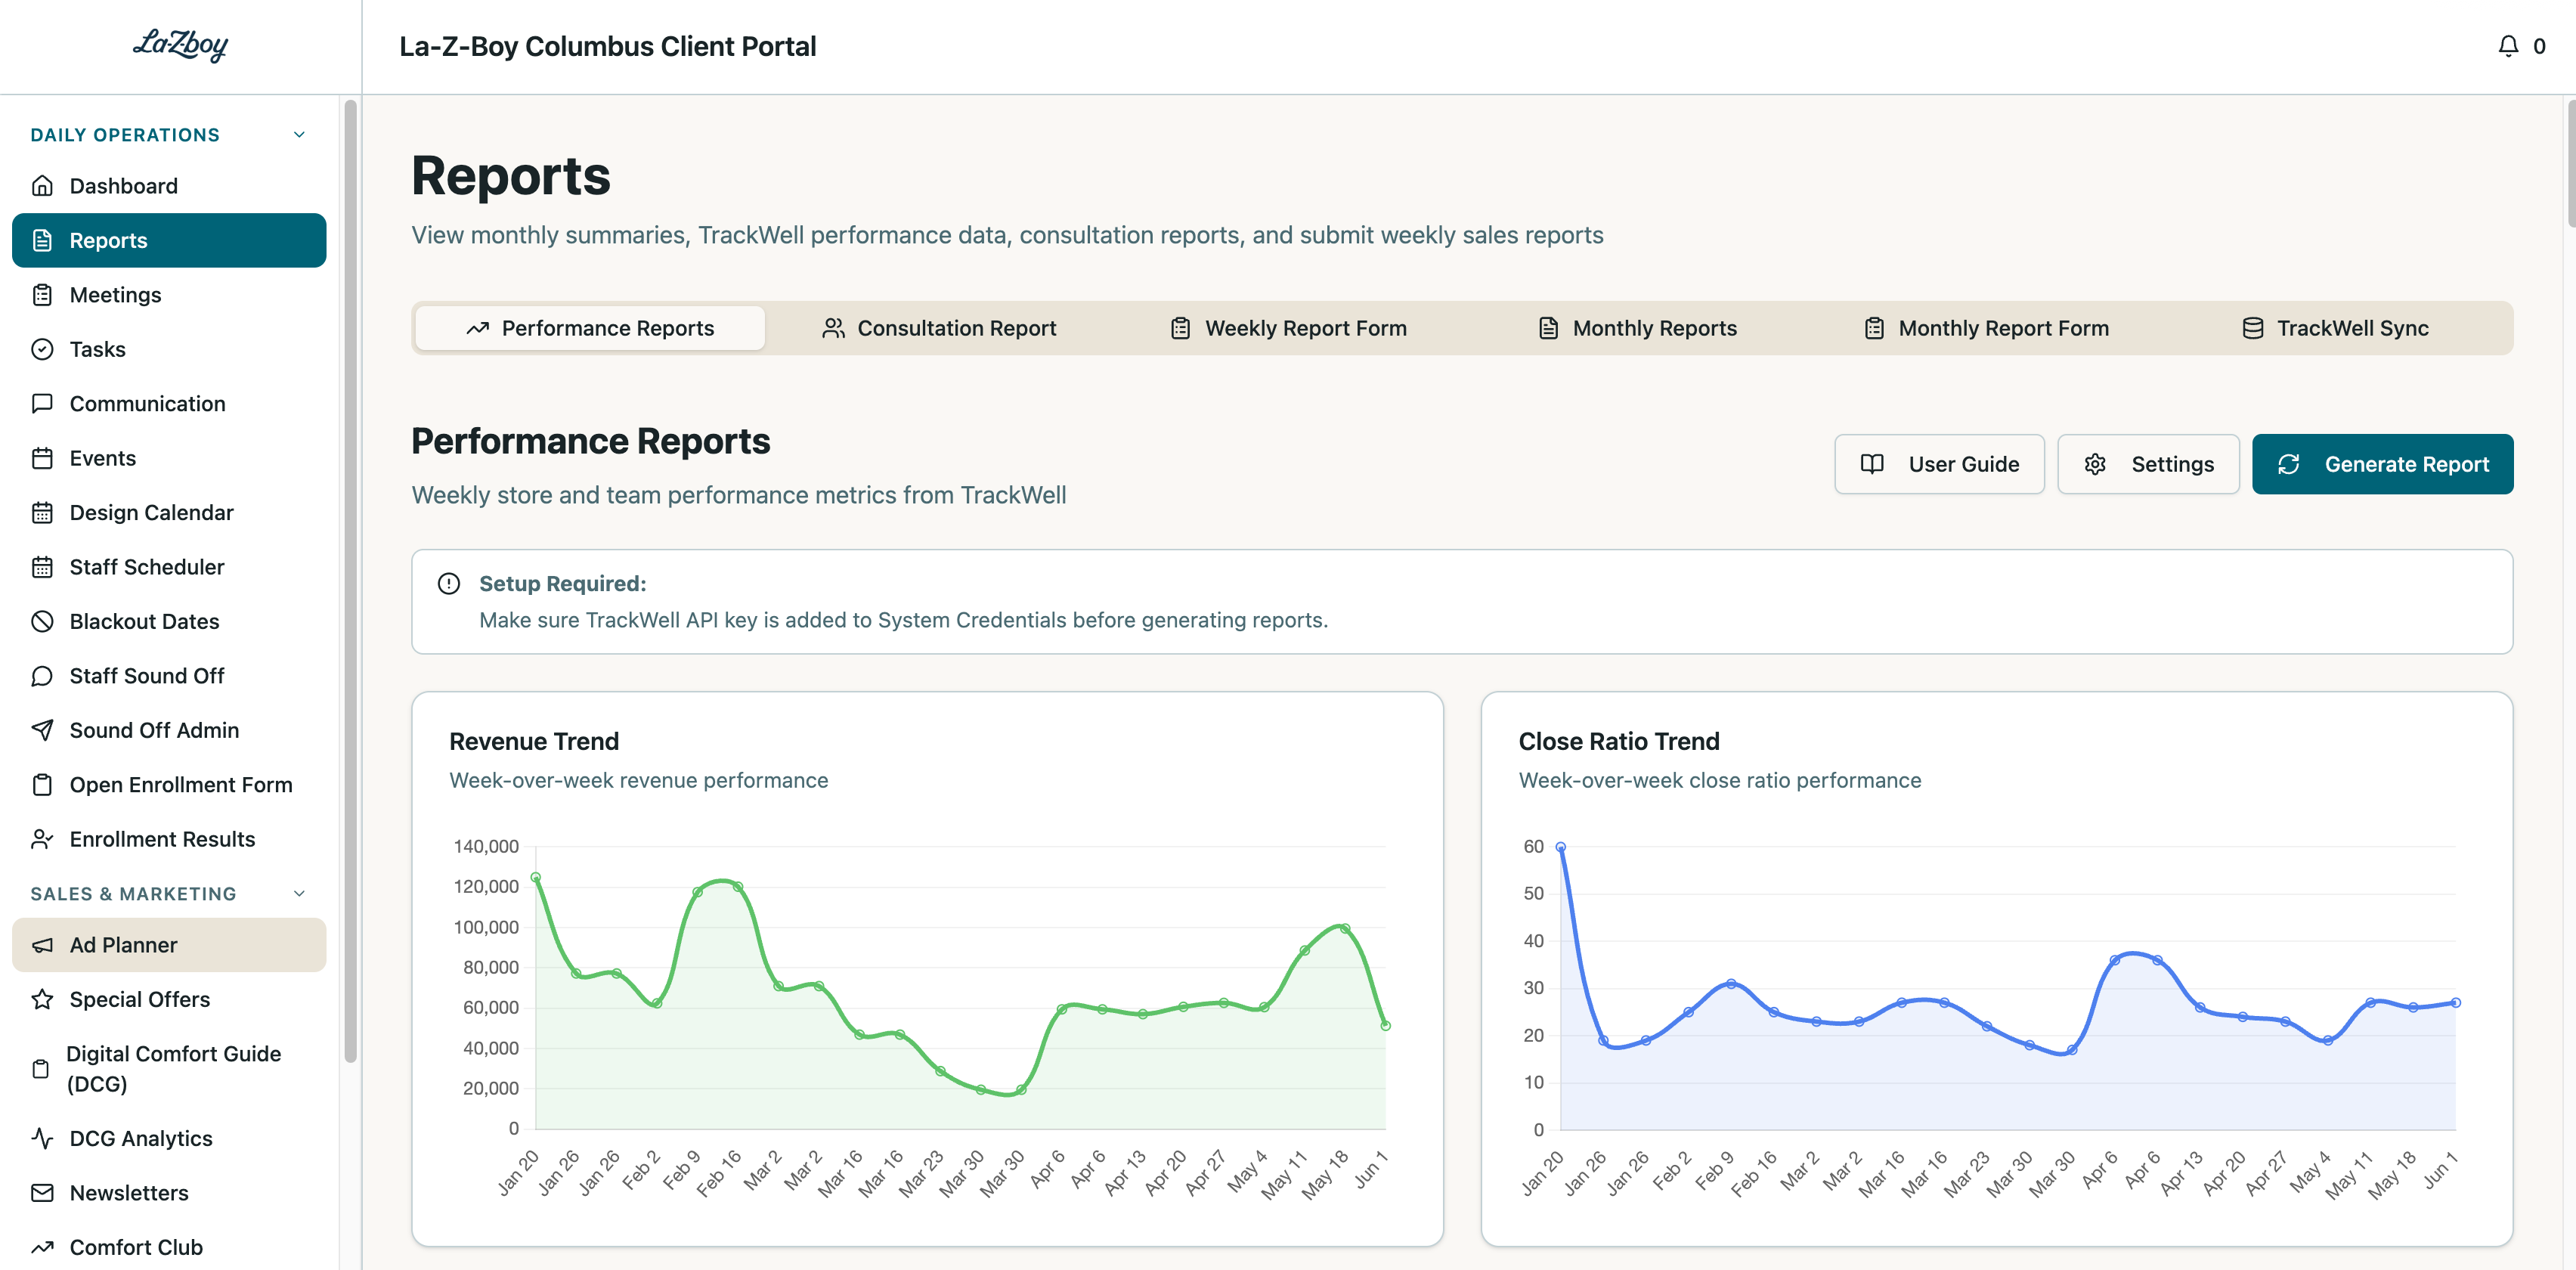
Task: Open the Monthly Reports tab
Action: click(1637, 328)
